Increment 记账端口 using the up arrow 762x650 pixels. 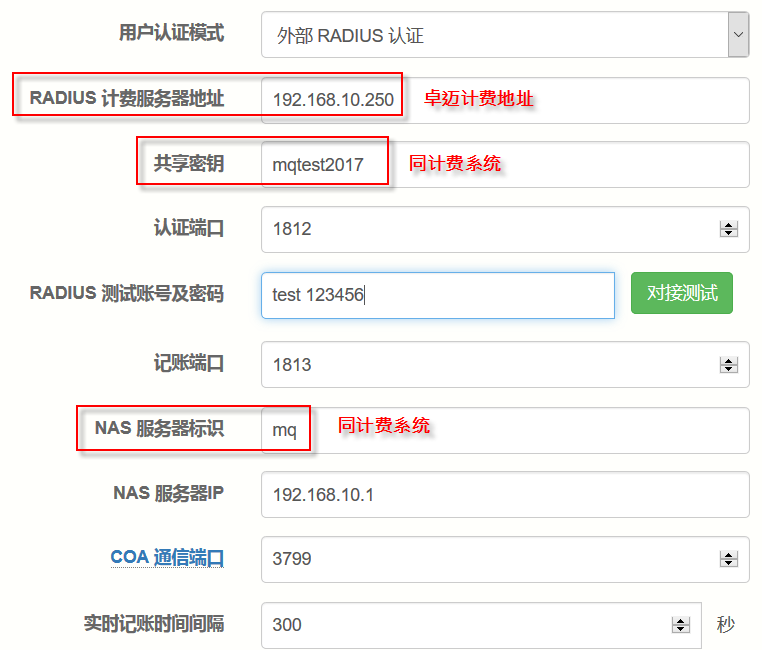[728, 361]
